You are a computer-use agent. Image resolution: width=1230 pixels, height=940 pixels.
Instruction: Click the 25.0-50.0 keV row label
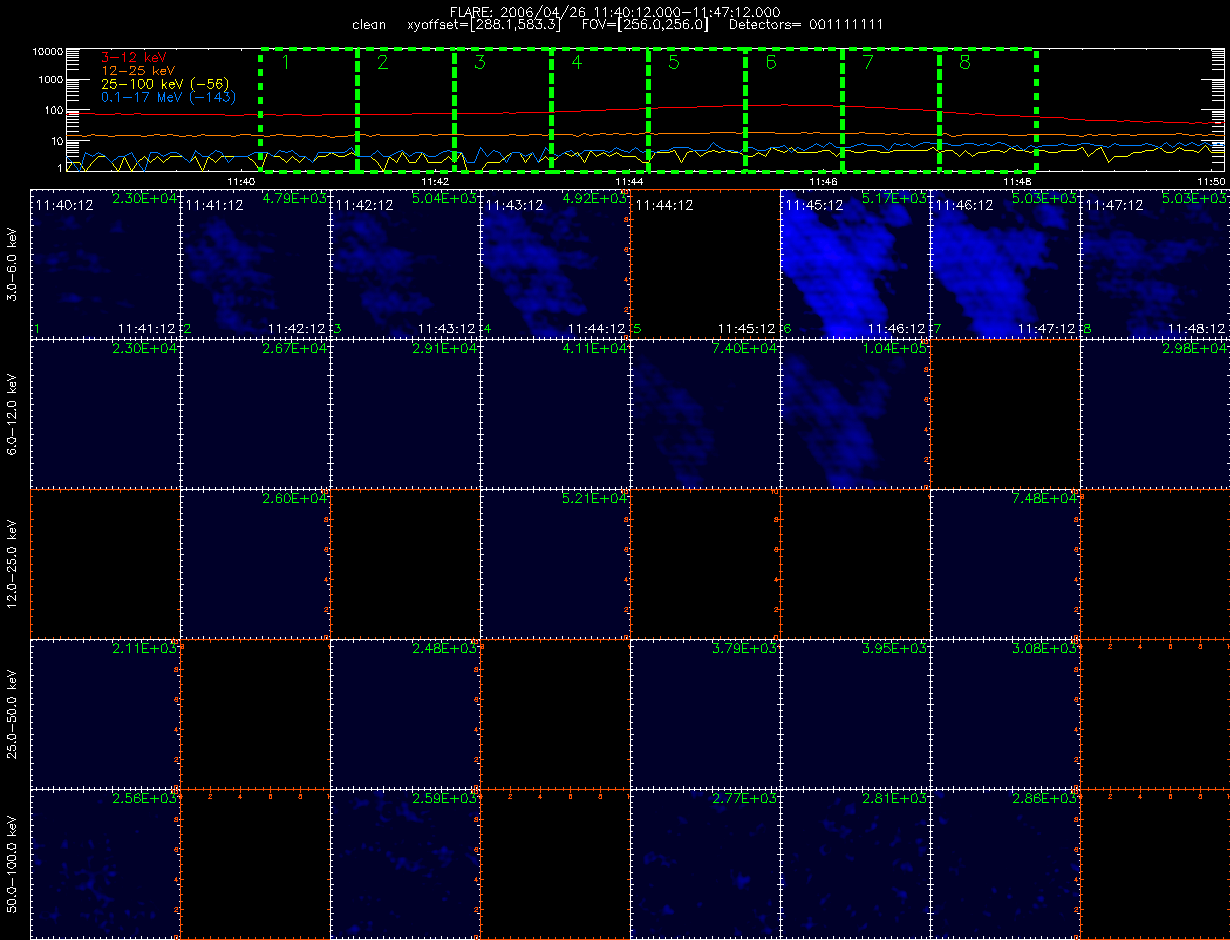(13, 713)
